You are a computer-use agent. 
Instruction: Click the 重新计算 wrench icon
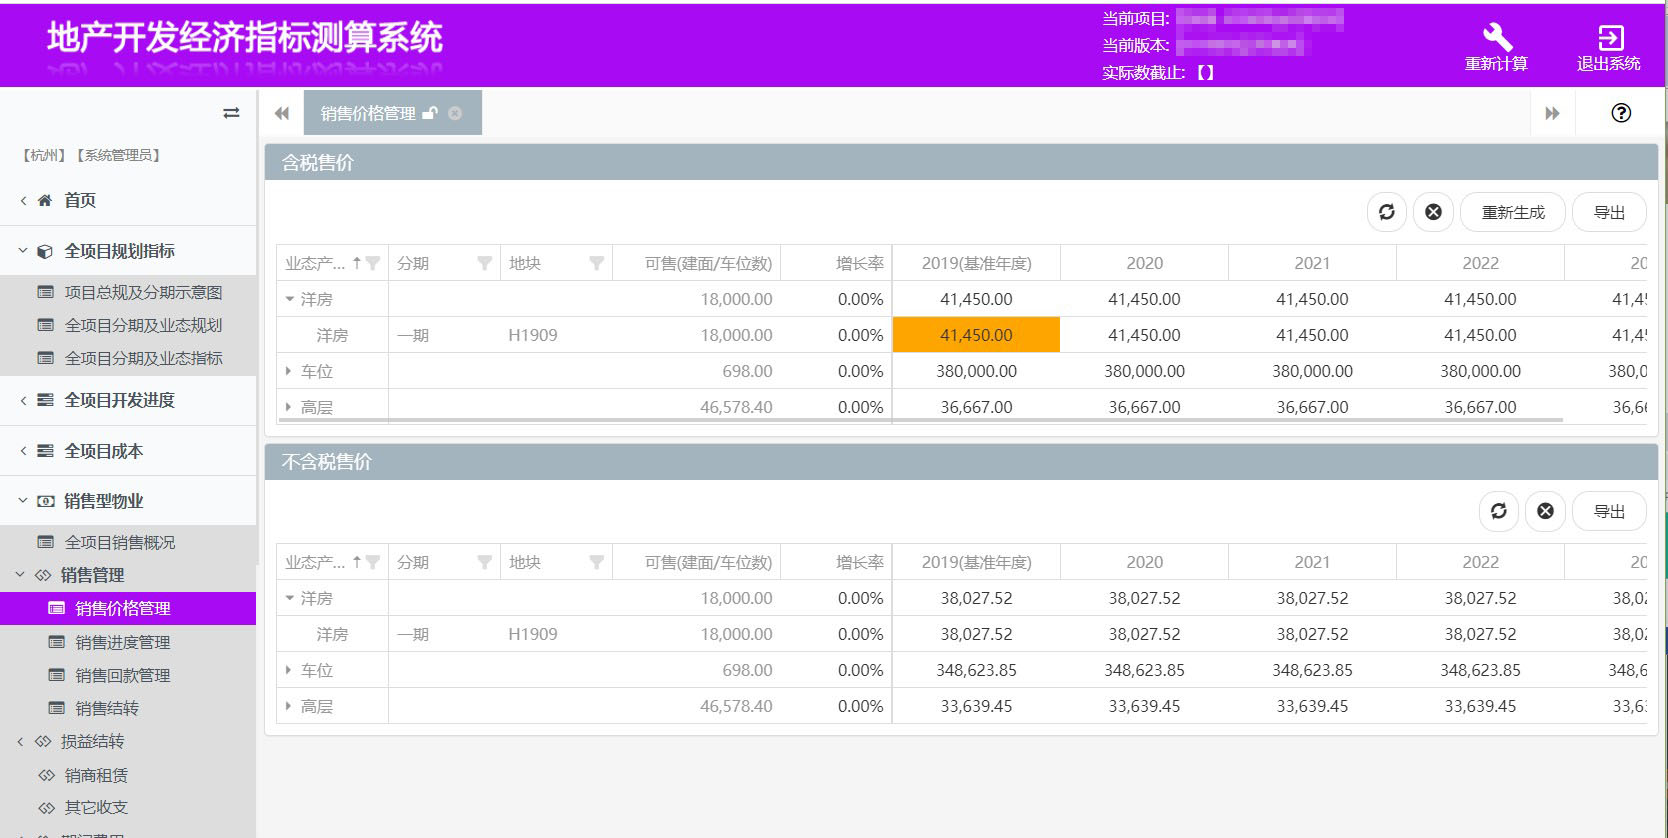pos(1496,38)
